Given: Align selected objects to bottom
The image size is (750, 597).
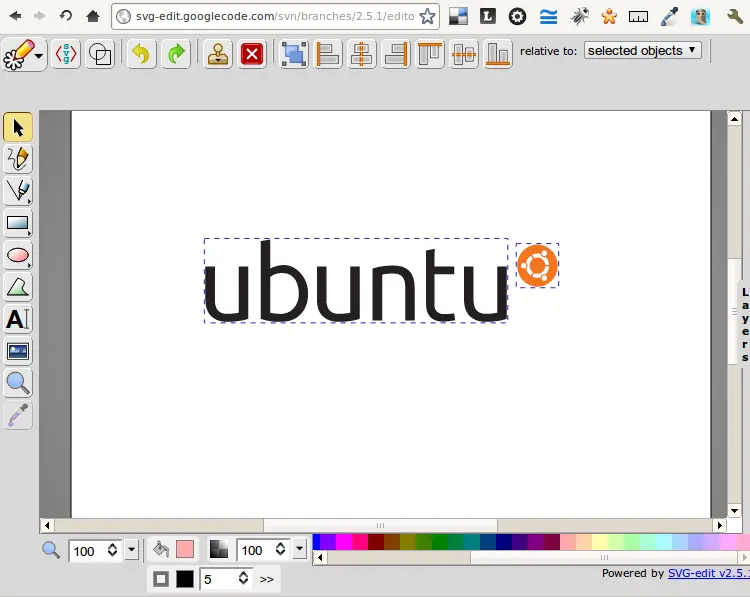Looking at the screenshot, I should [x=498, y=54].
